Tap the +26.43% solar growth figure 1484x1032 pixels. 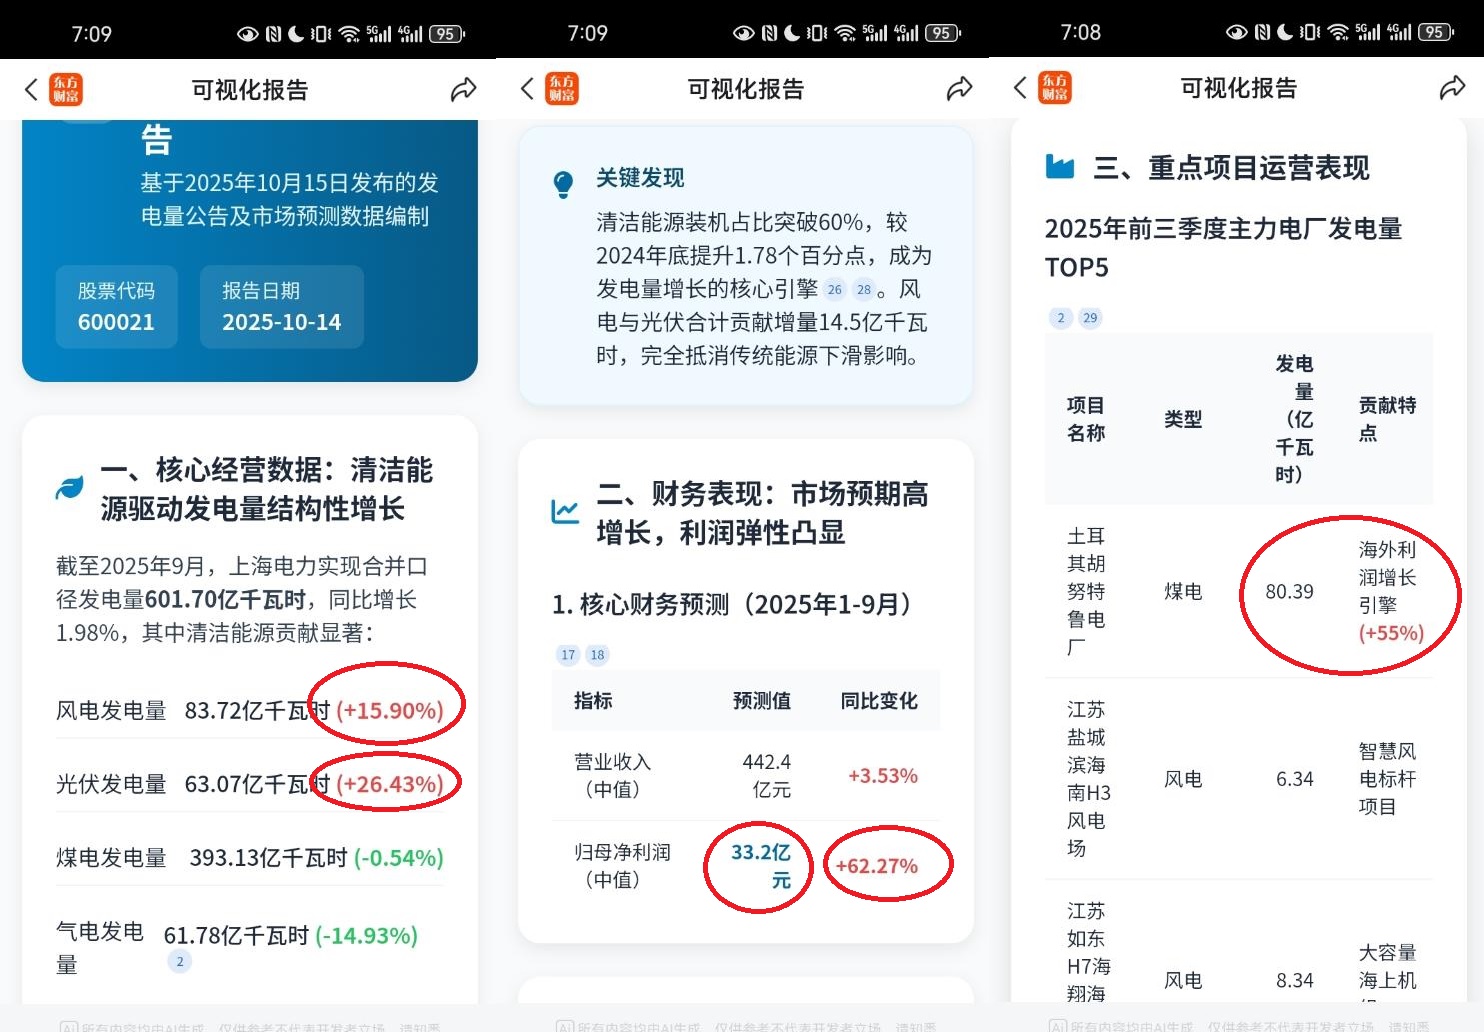390,784
